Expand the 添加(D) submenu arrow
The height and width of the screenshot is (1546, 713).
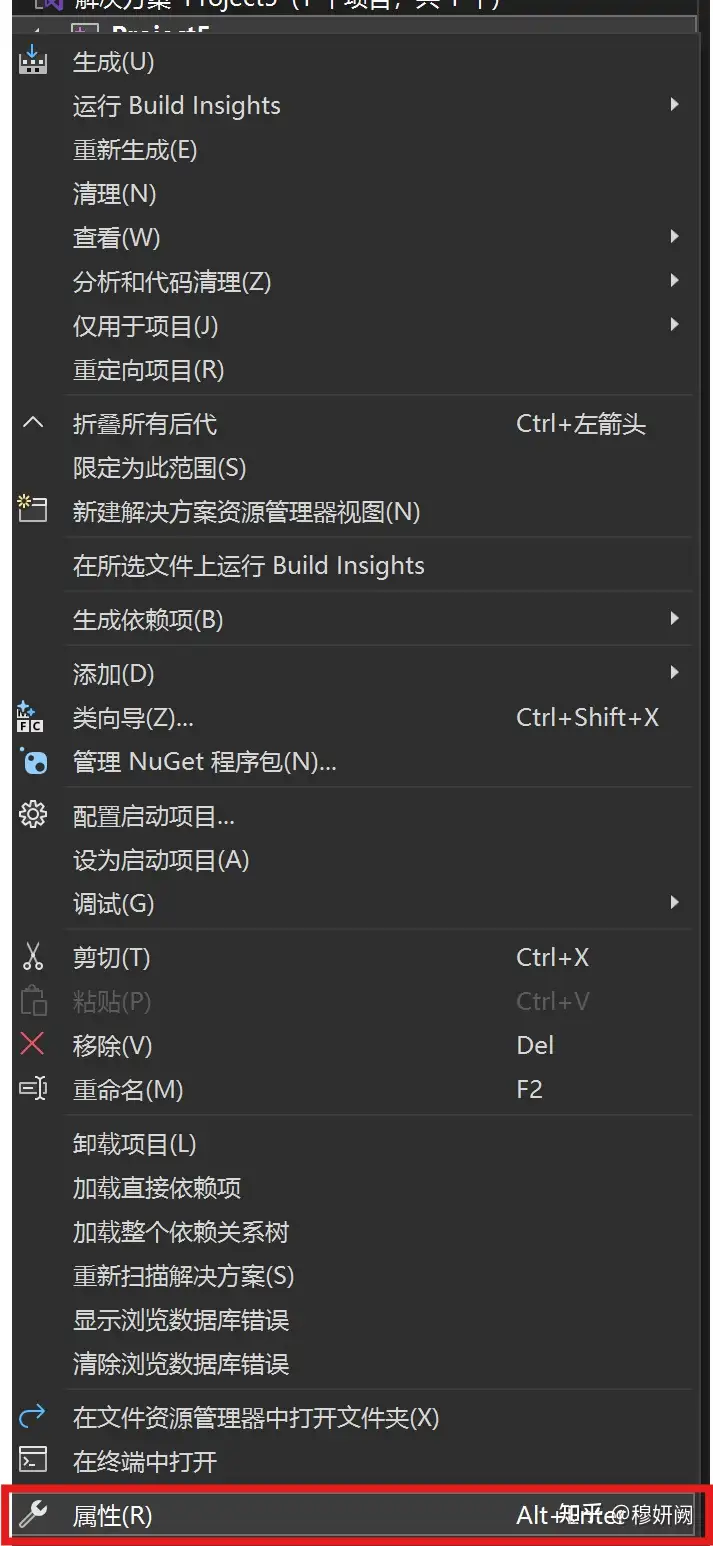coord(673,672)
